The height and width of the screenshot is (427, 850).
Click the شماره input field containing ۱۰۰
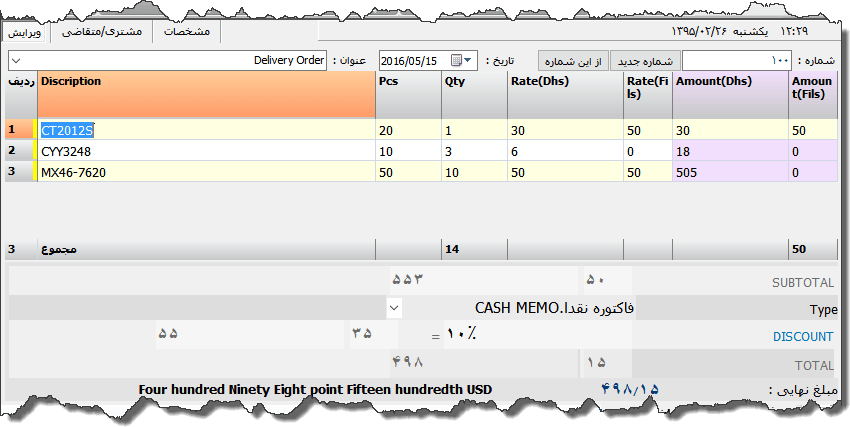737,61
